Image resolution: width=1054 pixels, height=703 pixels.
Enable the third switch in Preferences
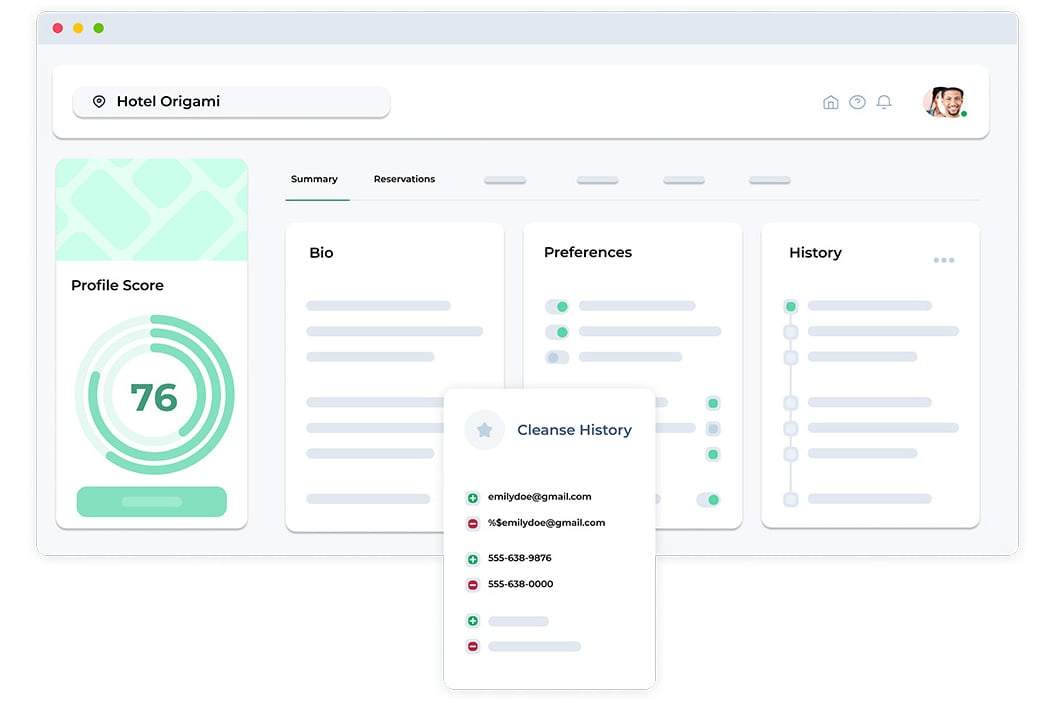pos(557,357)
